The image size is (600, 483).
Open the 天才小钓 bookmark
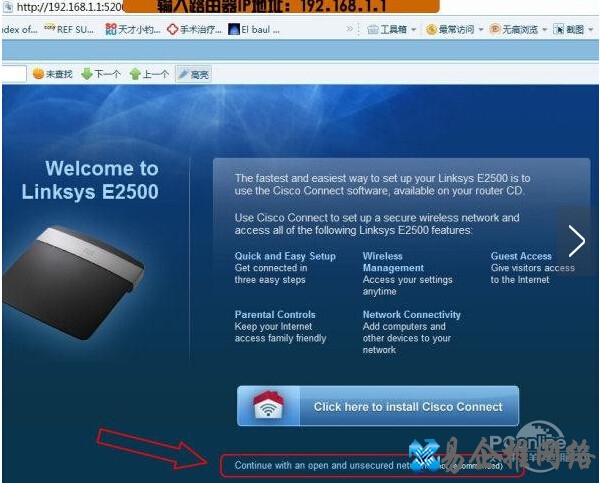tap(133, 29)
